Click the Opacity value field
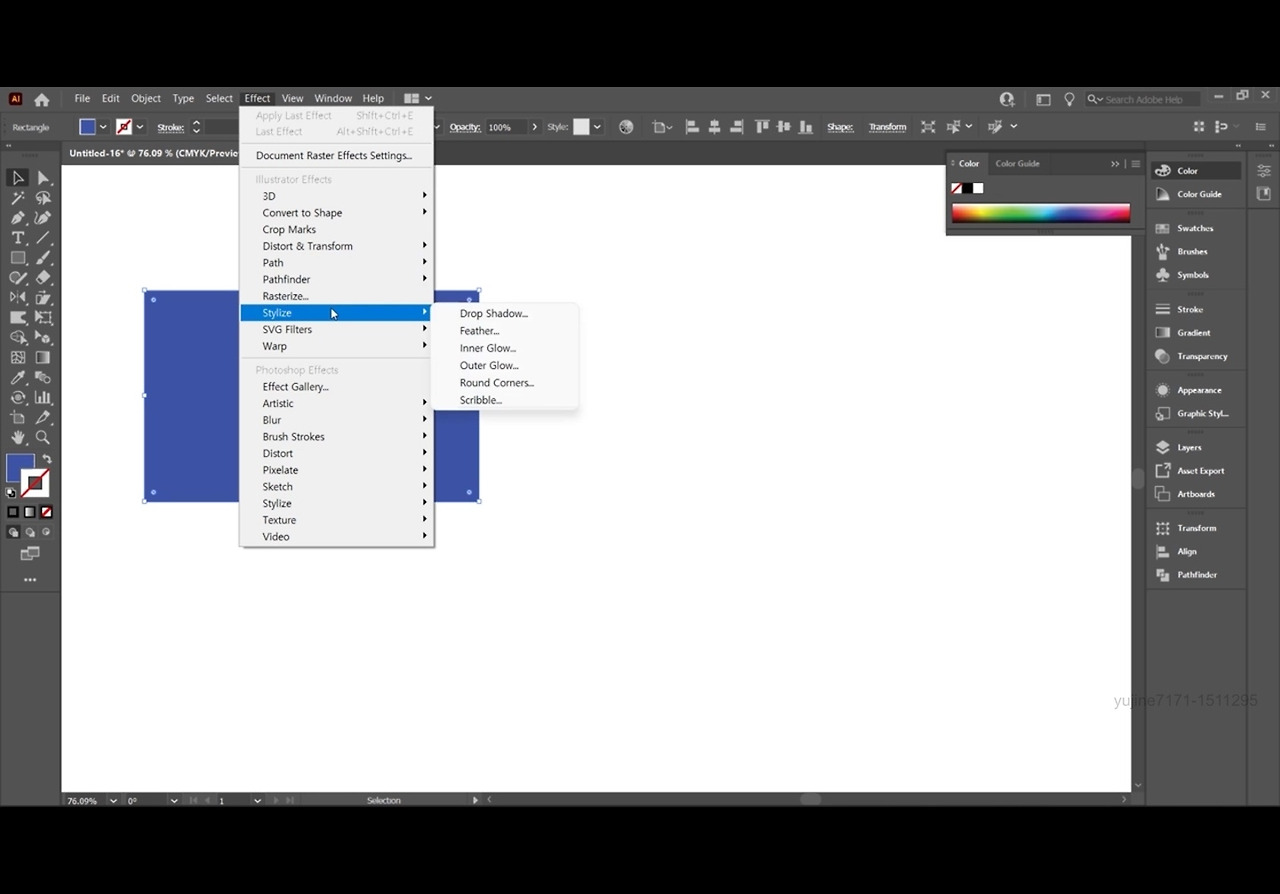The image size is (1280, 894). 506,127
